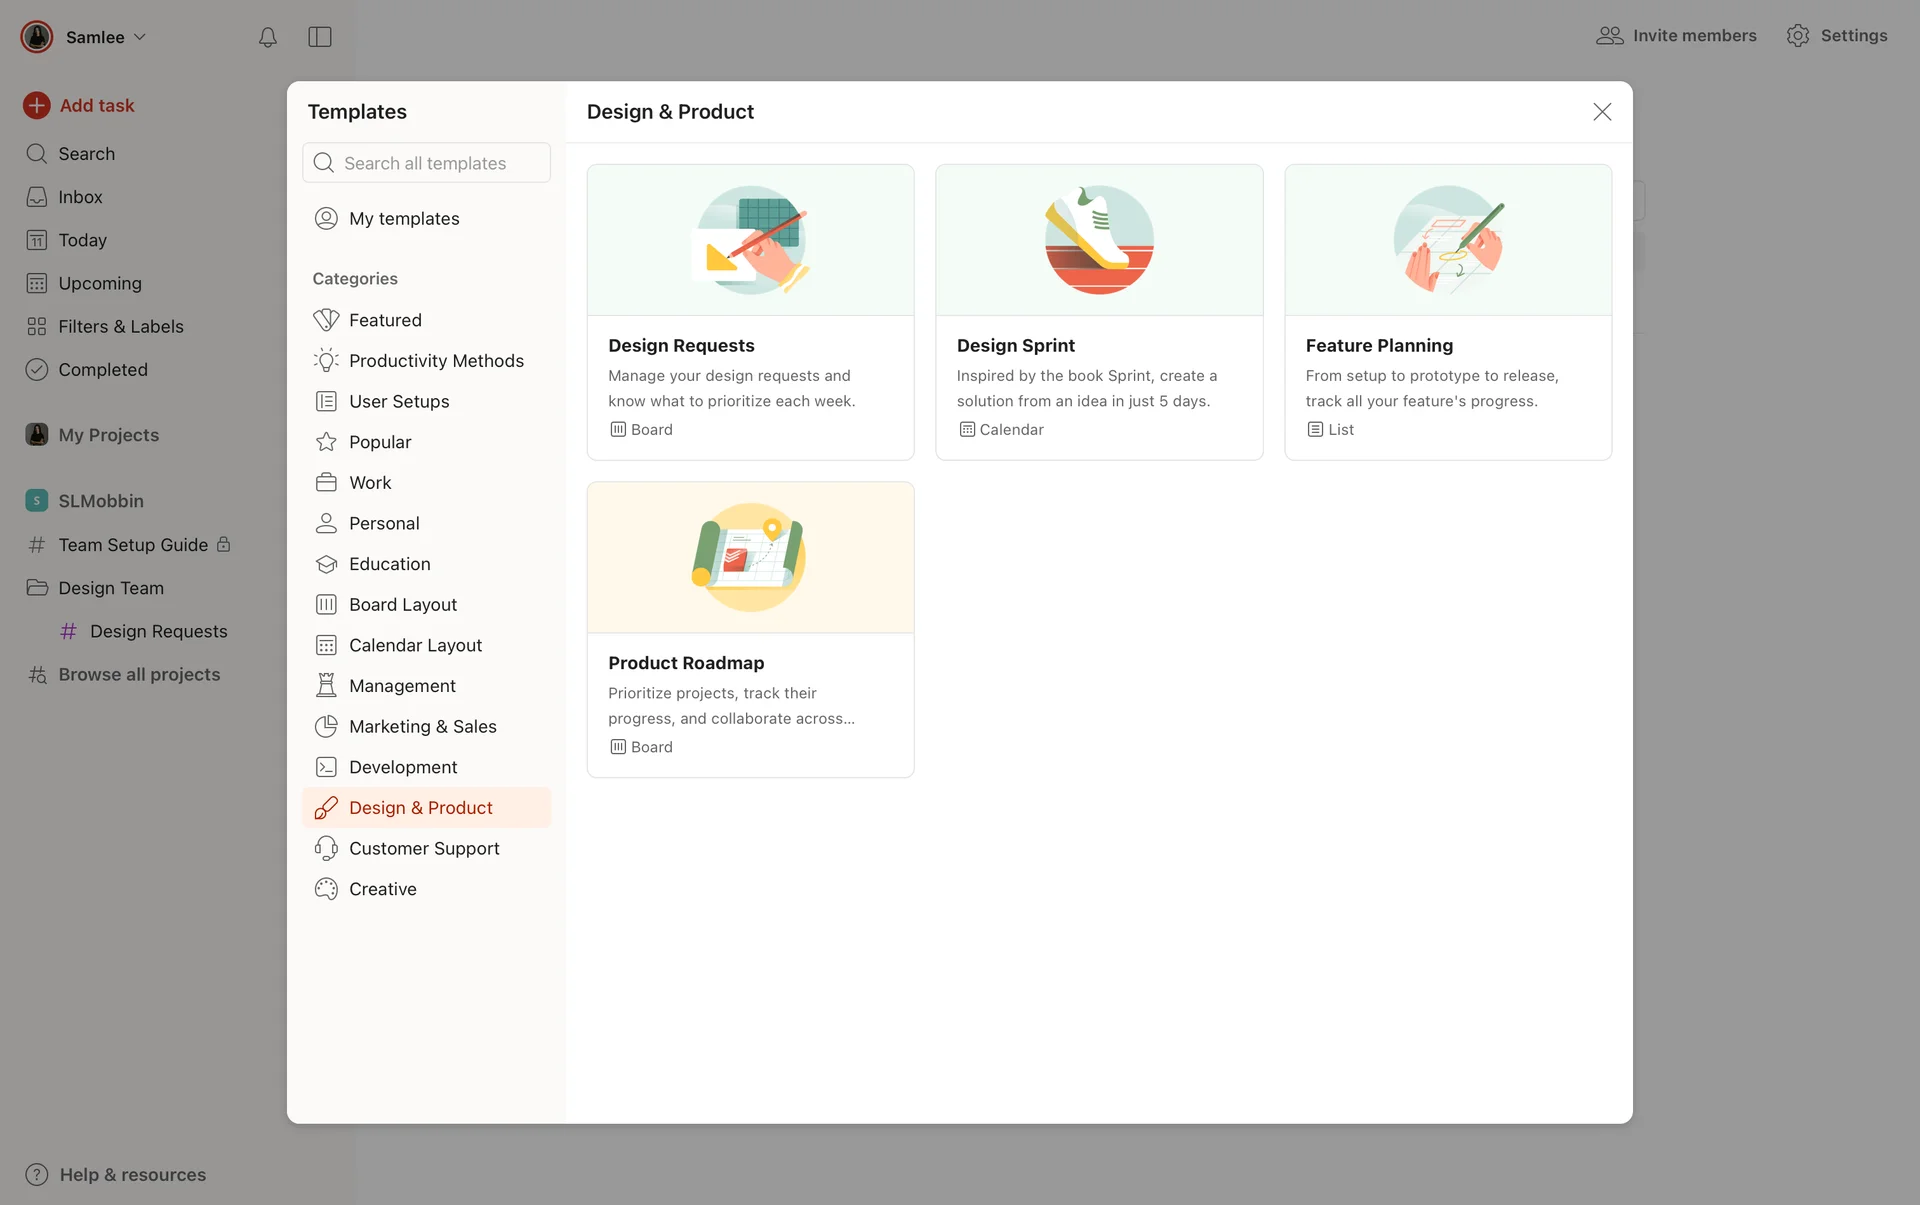Click in Search all templates field
The image size is (1920, 1205).
(440, 163)
